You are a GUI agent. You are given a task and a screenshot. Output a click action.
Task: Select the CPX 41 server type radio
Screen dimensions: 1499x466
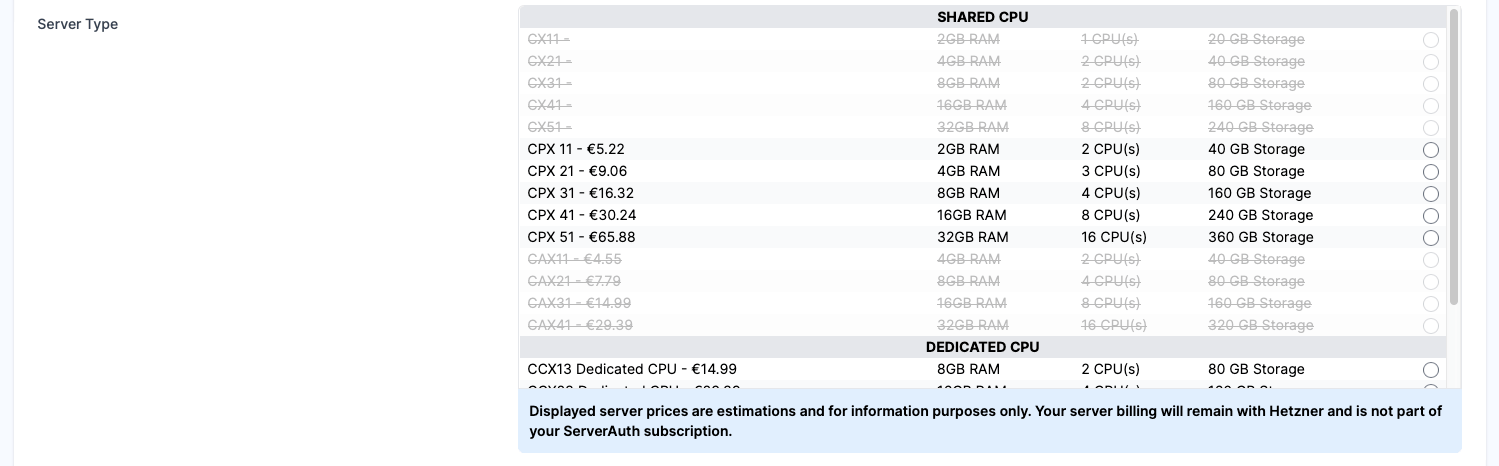1430,216
